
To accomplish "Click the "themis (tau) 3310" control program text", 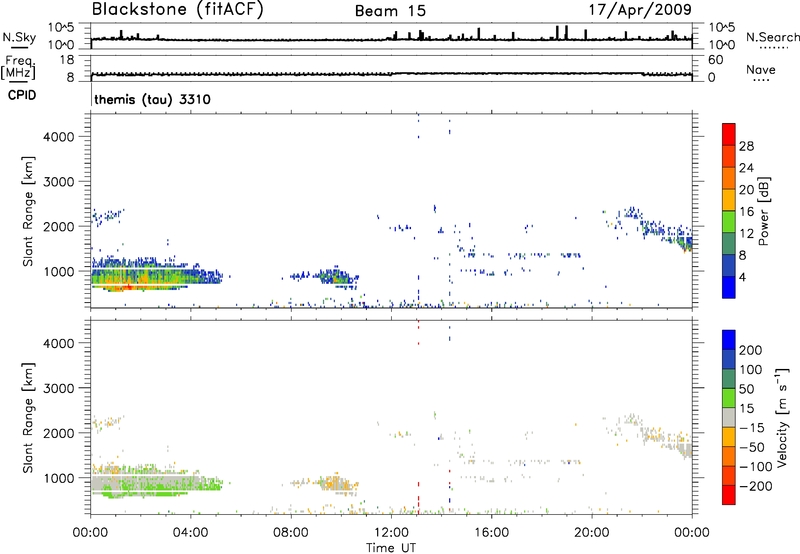I will [x=152, y=99].
